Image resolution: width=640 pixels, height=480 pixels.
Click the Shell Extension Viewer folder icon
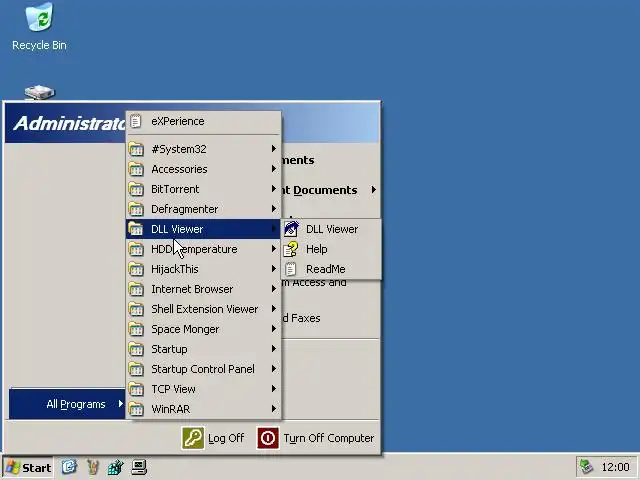[136, 309]
